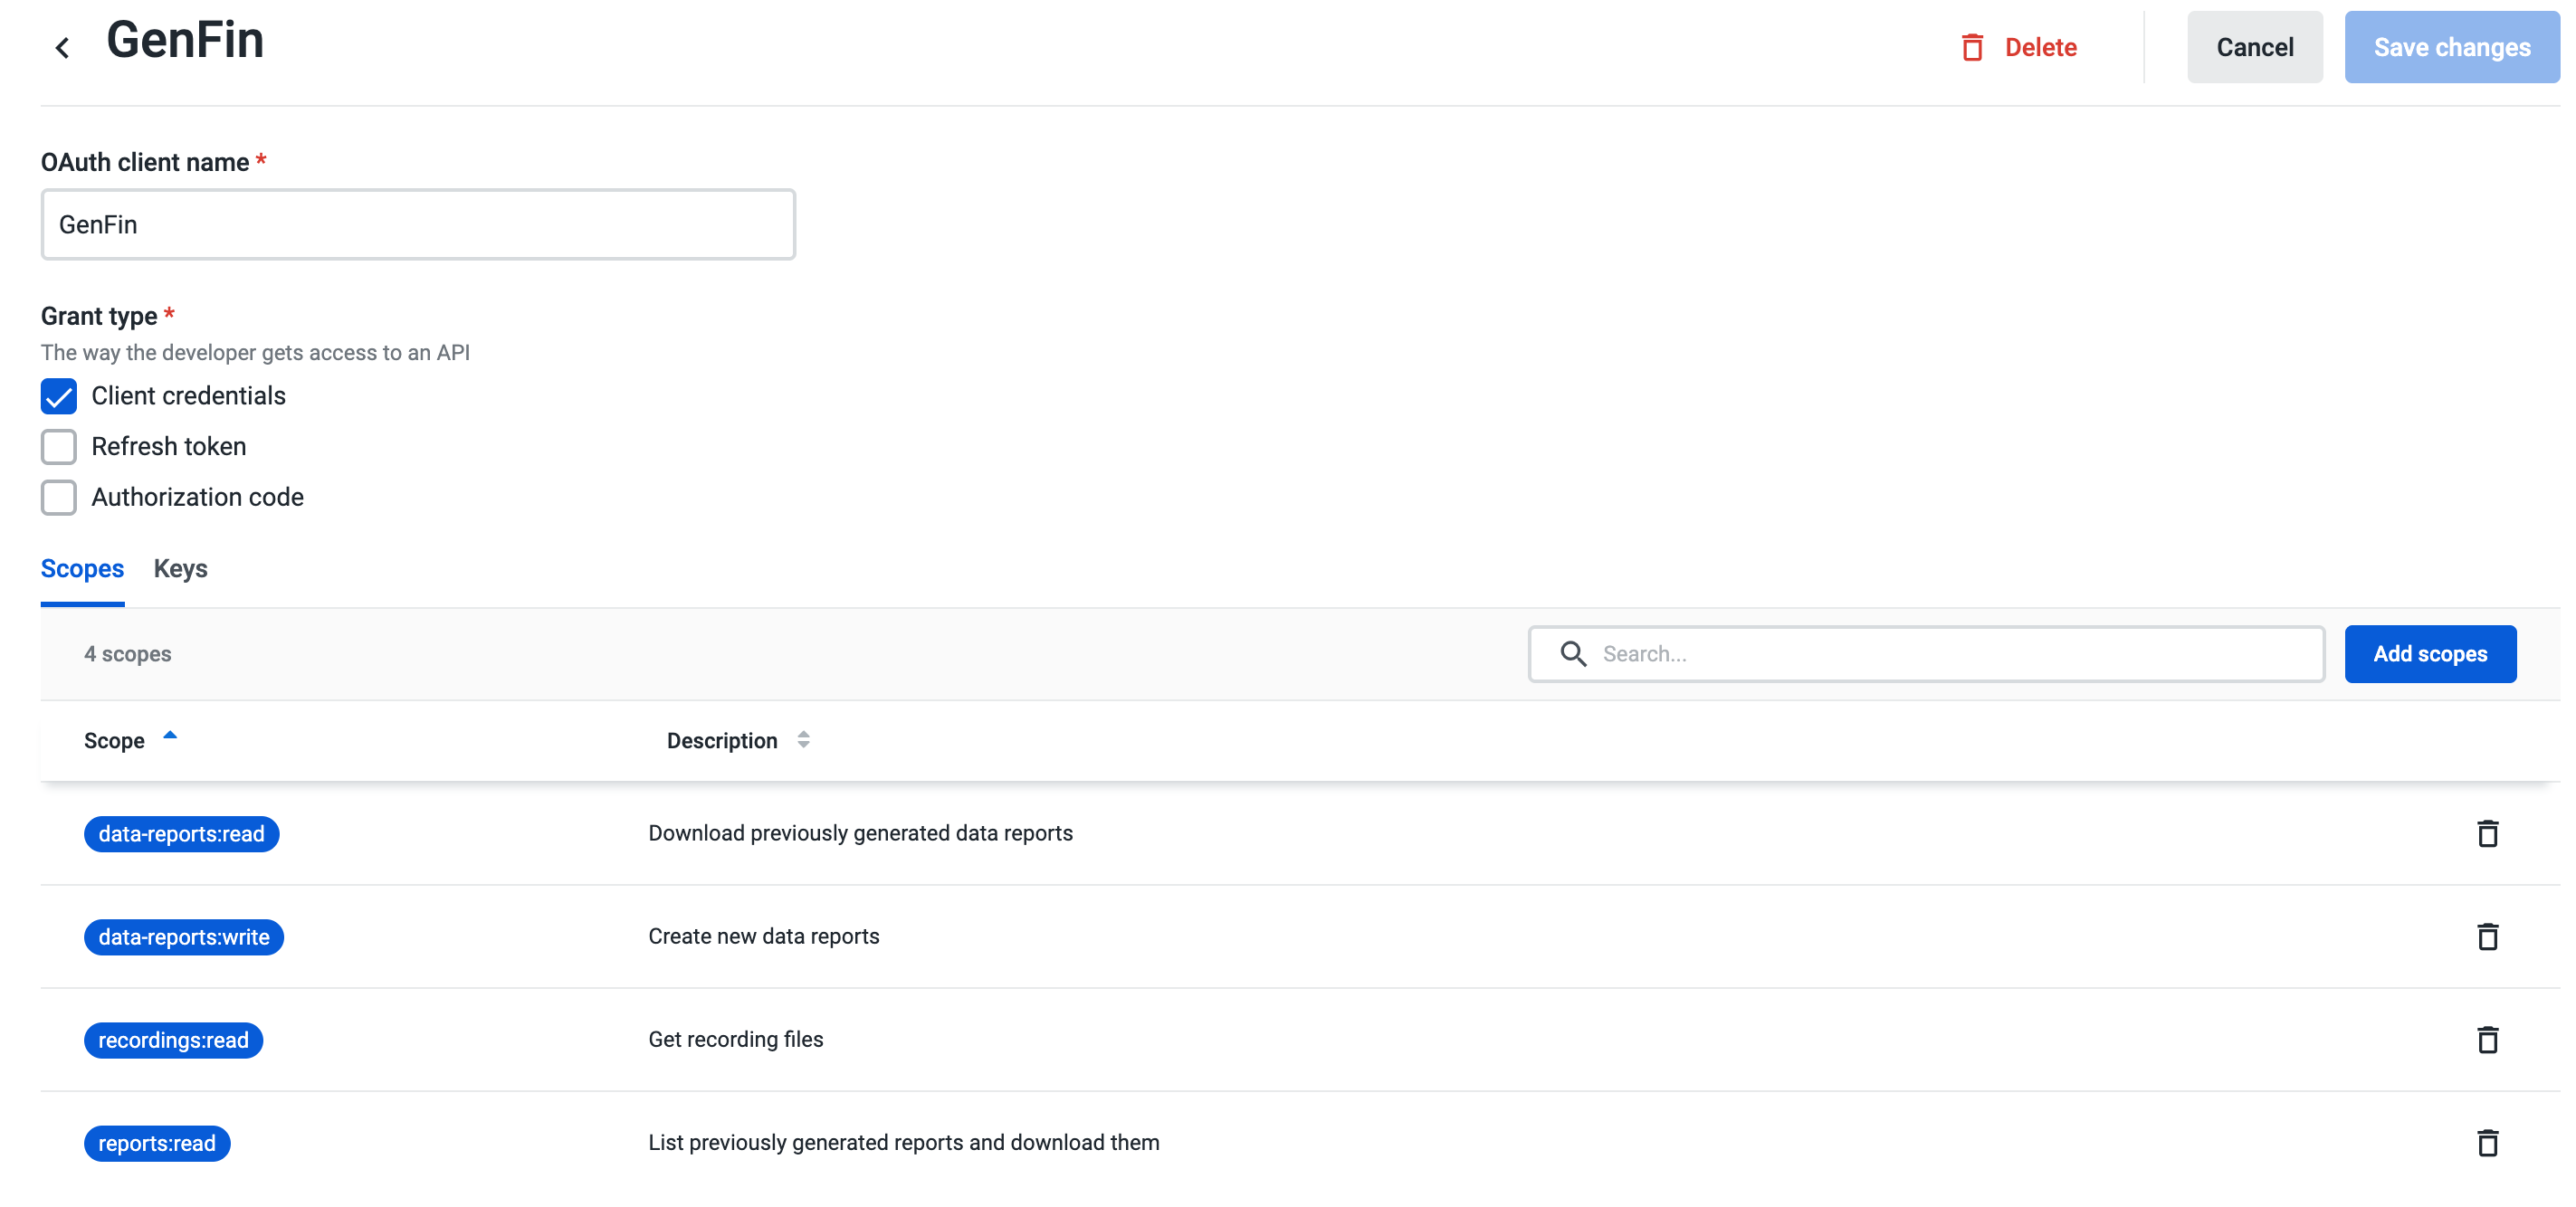Image resolution: width=2576 pixels, height=1207 pixels.
Task: Remove the data-reports:write scope via trash icon
Action: (x=2487, y=936)
